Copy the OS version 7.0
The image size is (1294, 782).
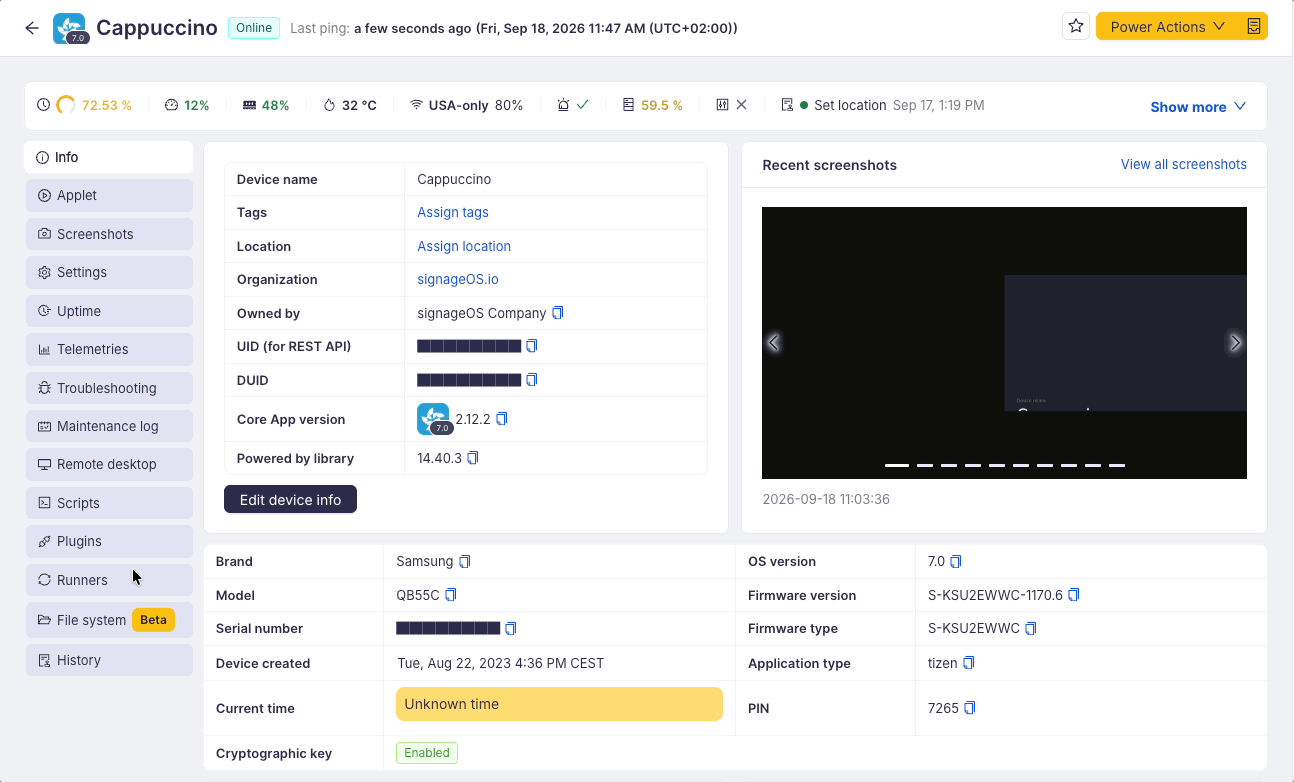pyautogui.click(x=956, y=562)
